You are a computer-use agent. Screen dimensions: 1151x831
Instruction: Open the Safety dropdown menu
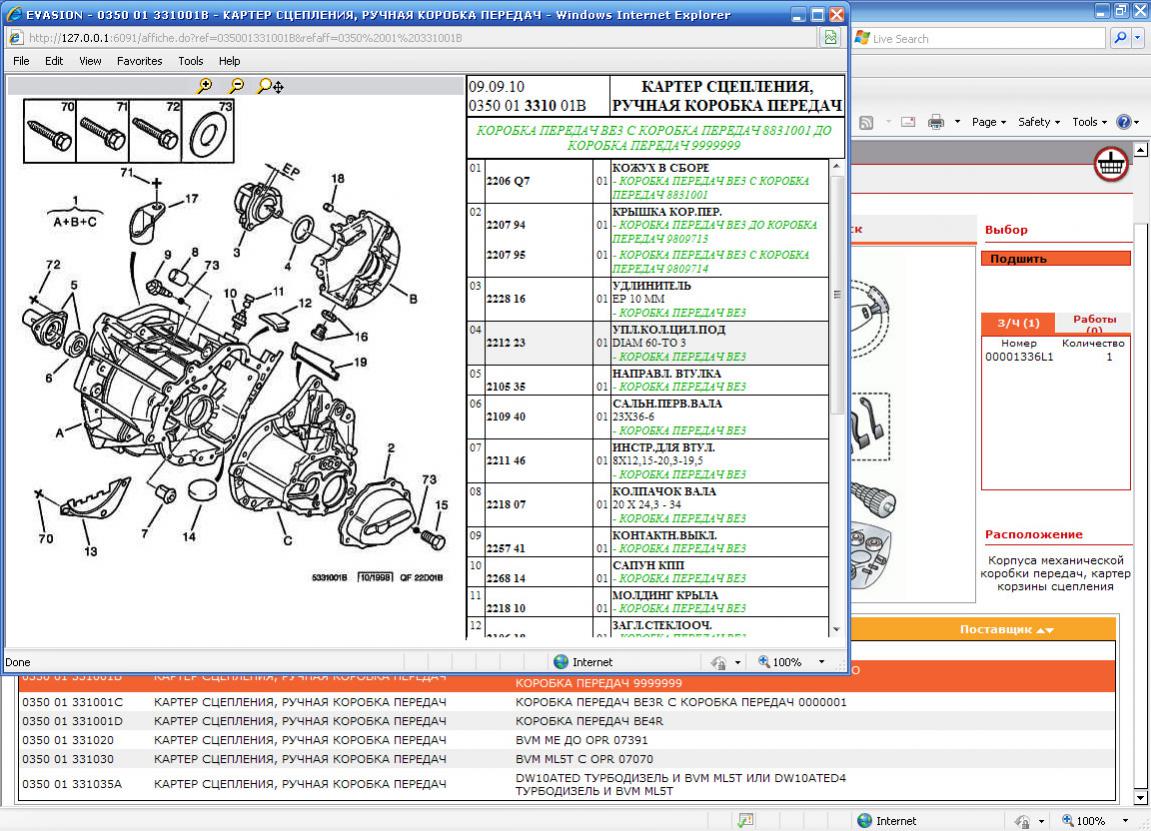point(1038,122)
